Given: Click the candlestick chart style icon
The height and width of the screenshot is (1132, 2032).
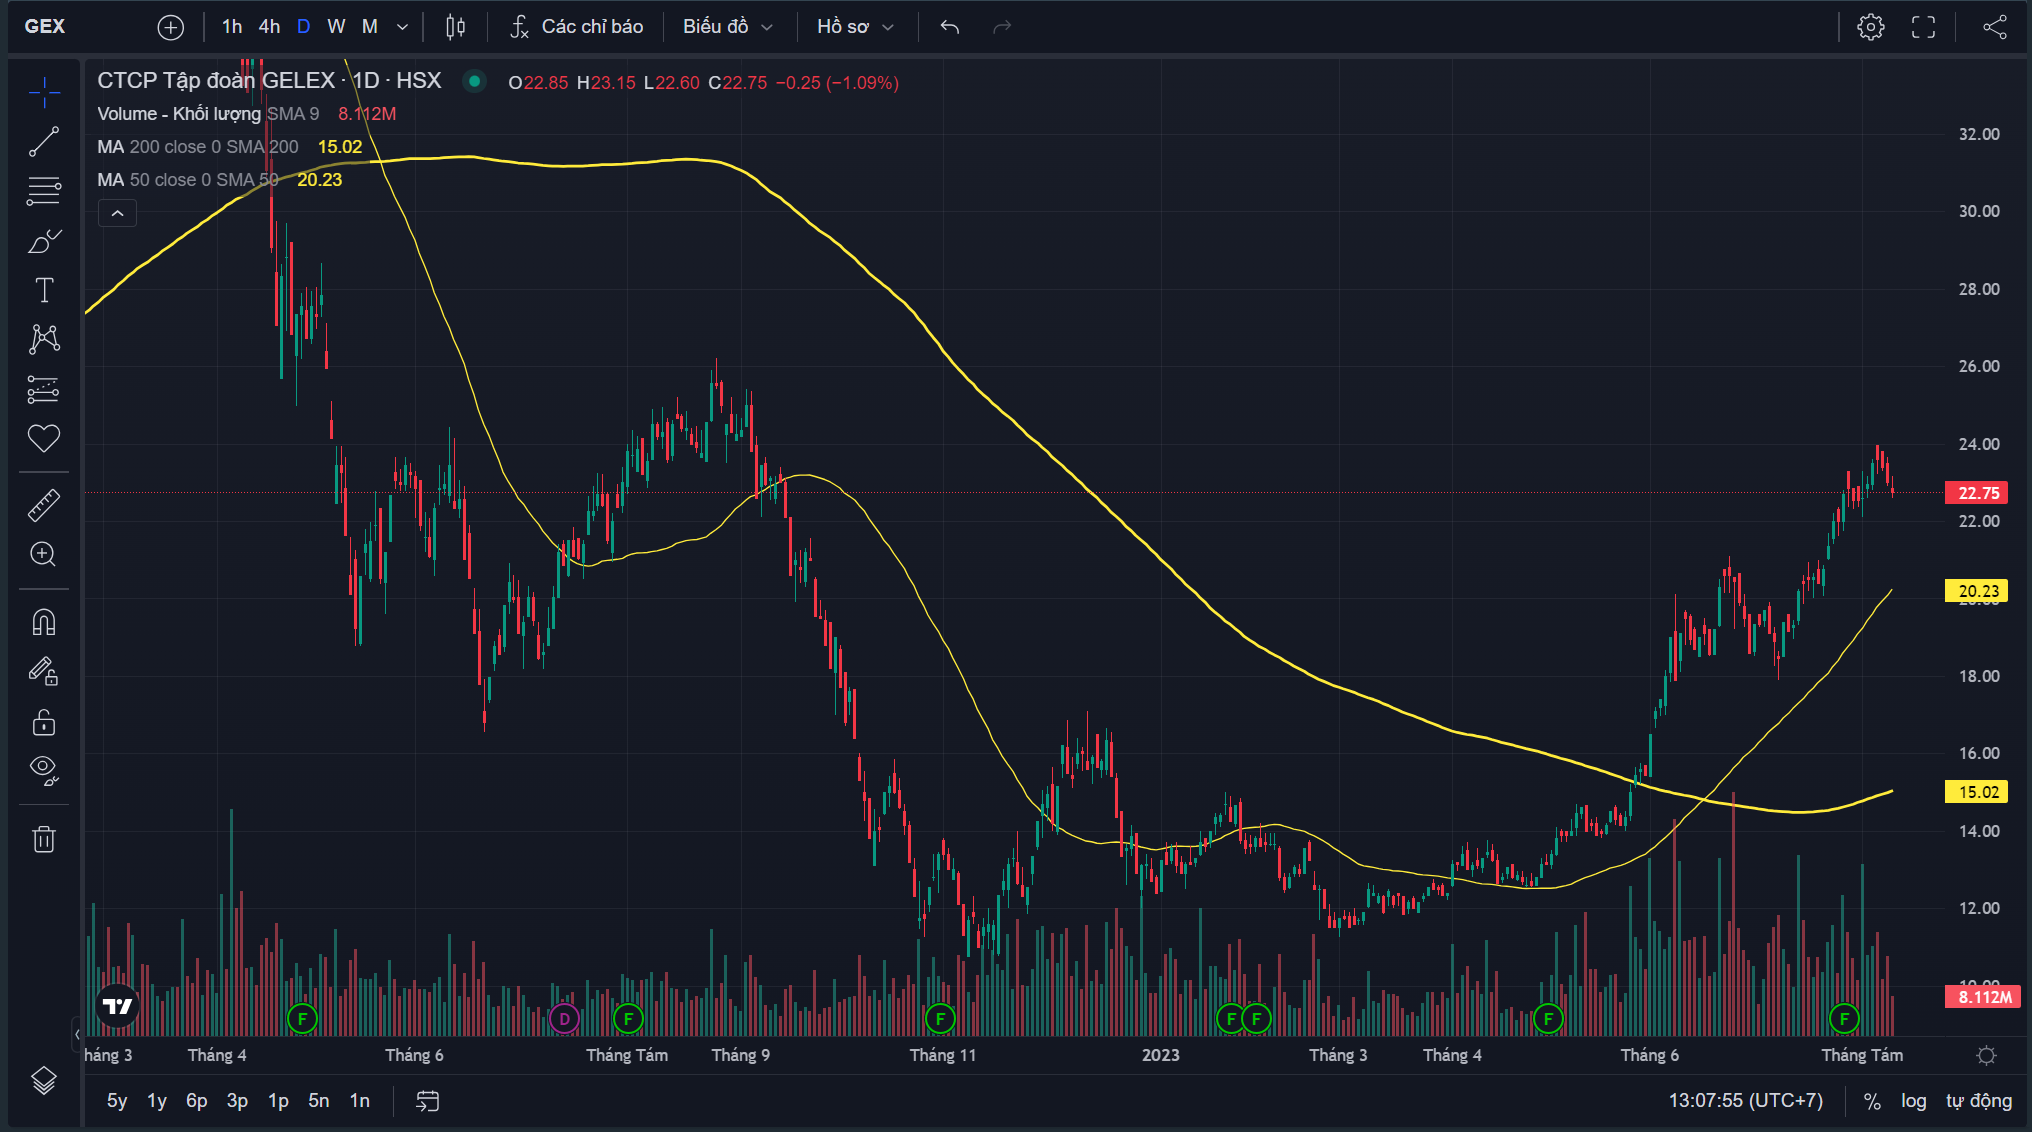Looking at the screenshot, I should [455, 27].
